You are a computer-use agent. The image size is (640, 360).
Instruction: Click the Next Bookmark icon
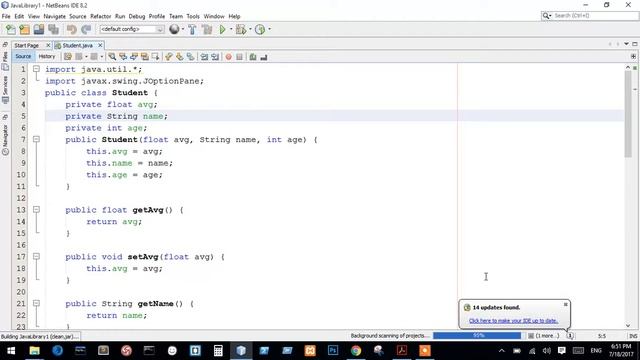coord(180,57)
